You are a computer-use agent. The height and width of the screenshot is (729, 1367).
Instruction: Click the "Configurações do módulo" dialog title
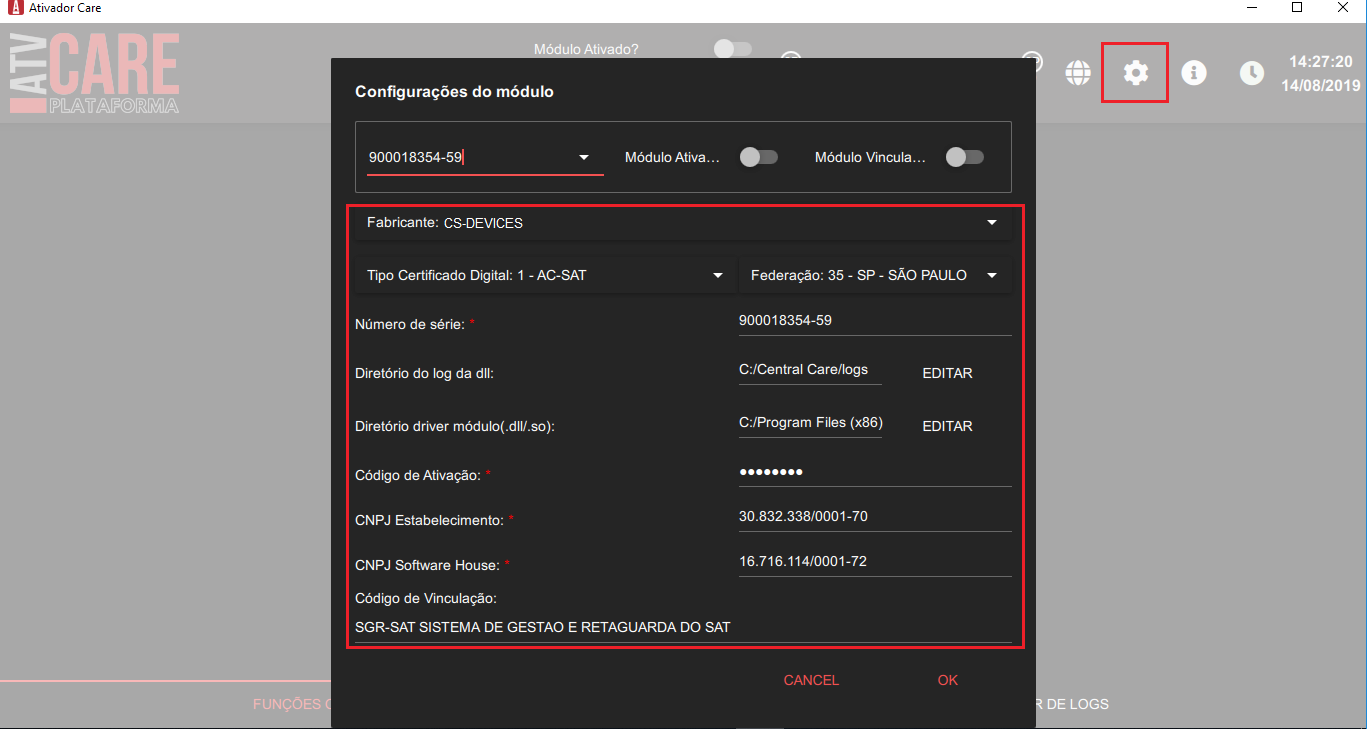click(454, 92)
